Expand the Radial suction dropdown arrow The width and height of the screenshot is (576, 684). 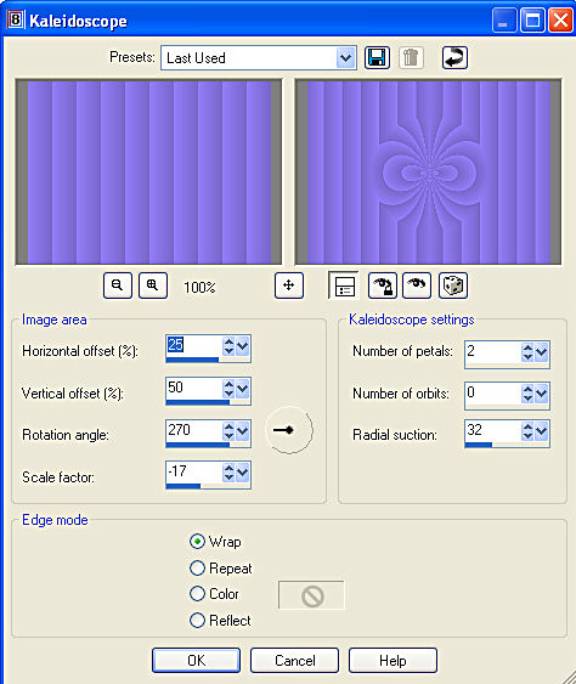[542, 431]
